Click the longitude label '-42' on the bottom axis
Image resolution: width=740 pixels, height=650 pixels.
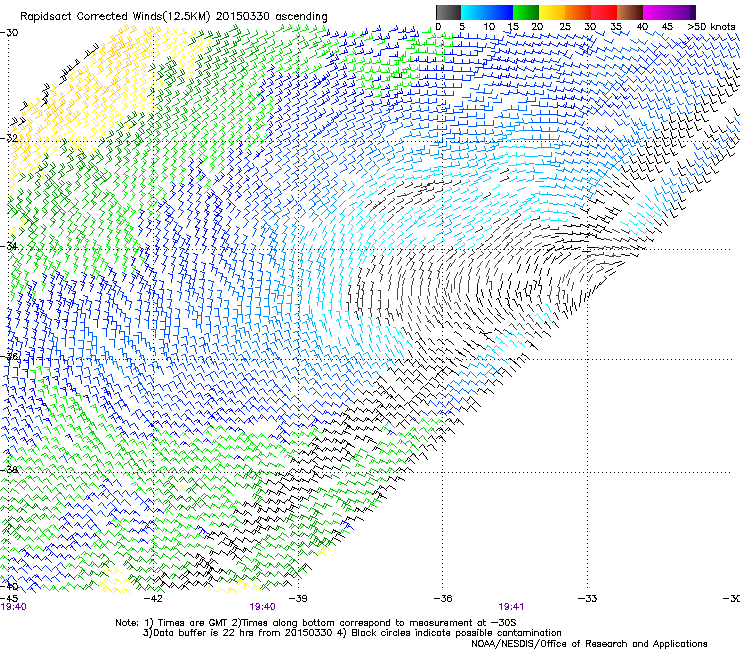pos(153,599)
